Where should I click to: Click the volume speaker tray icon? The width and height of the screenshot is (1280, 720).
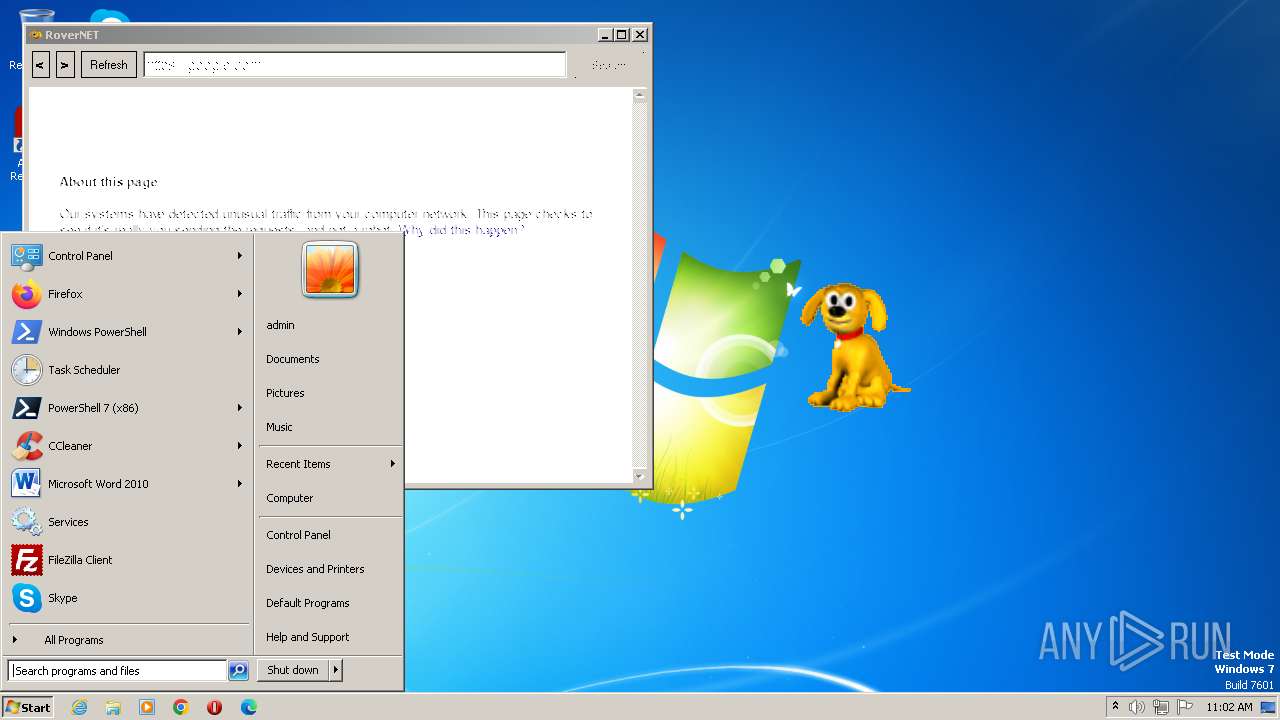[x=1137, y=707]
